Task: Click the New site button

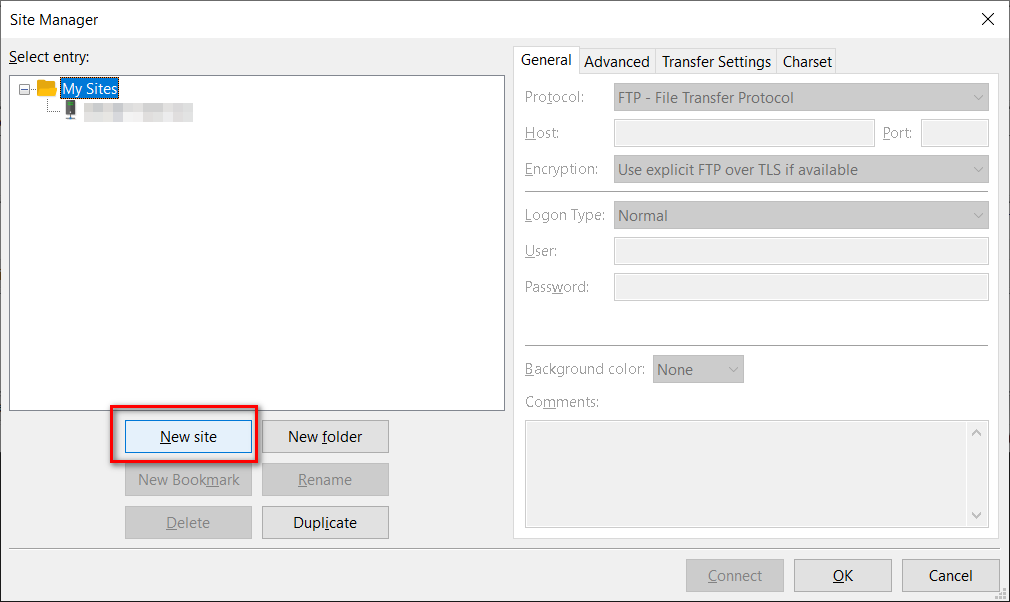Action: (188, 437)
